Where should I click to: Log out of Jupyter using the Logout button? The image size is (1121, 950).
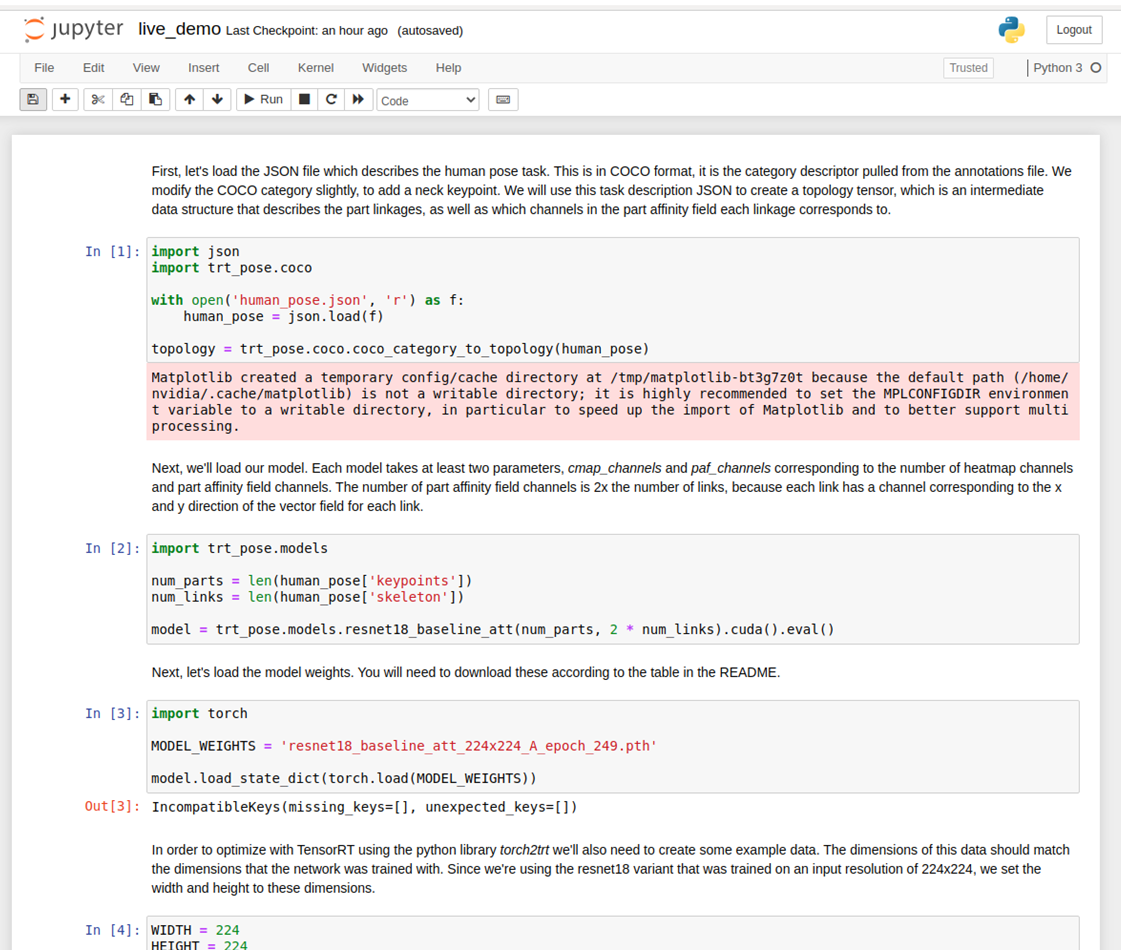pos(1073,29)
